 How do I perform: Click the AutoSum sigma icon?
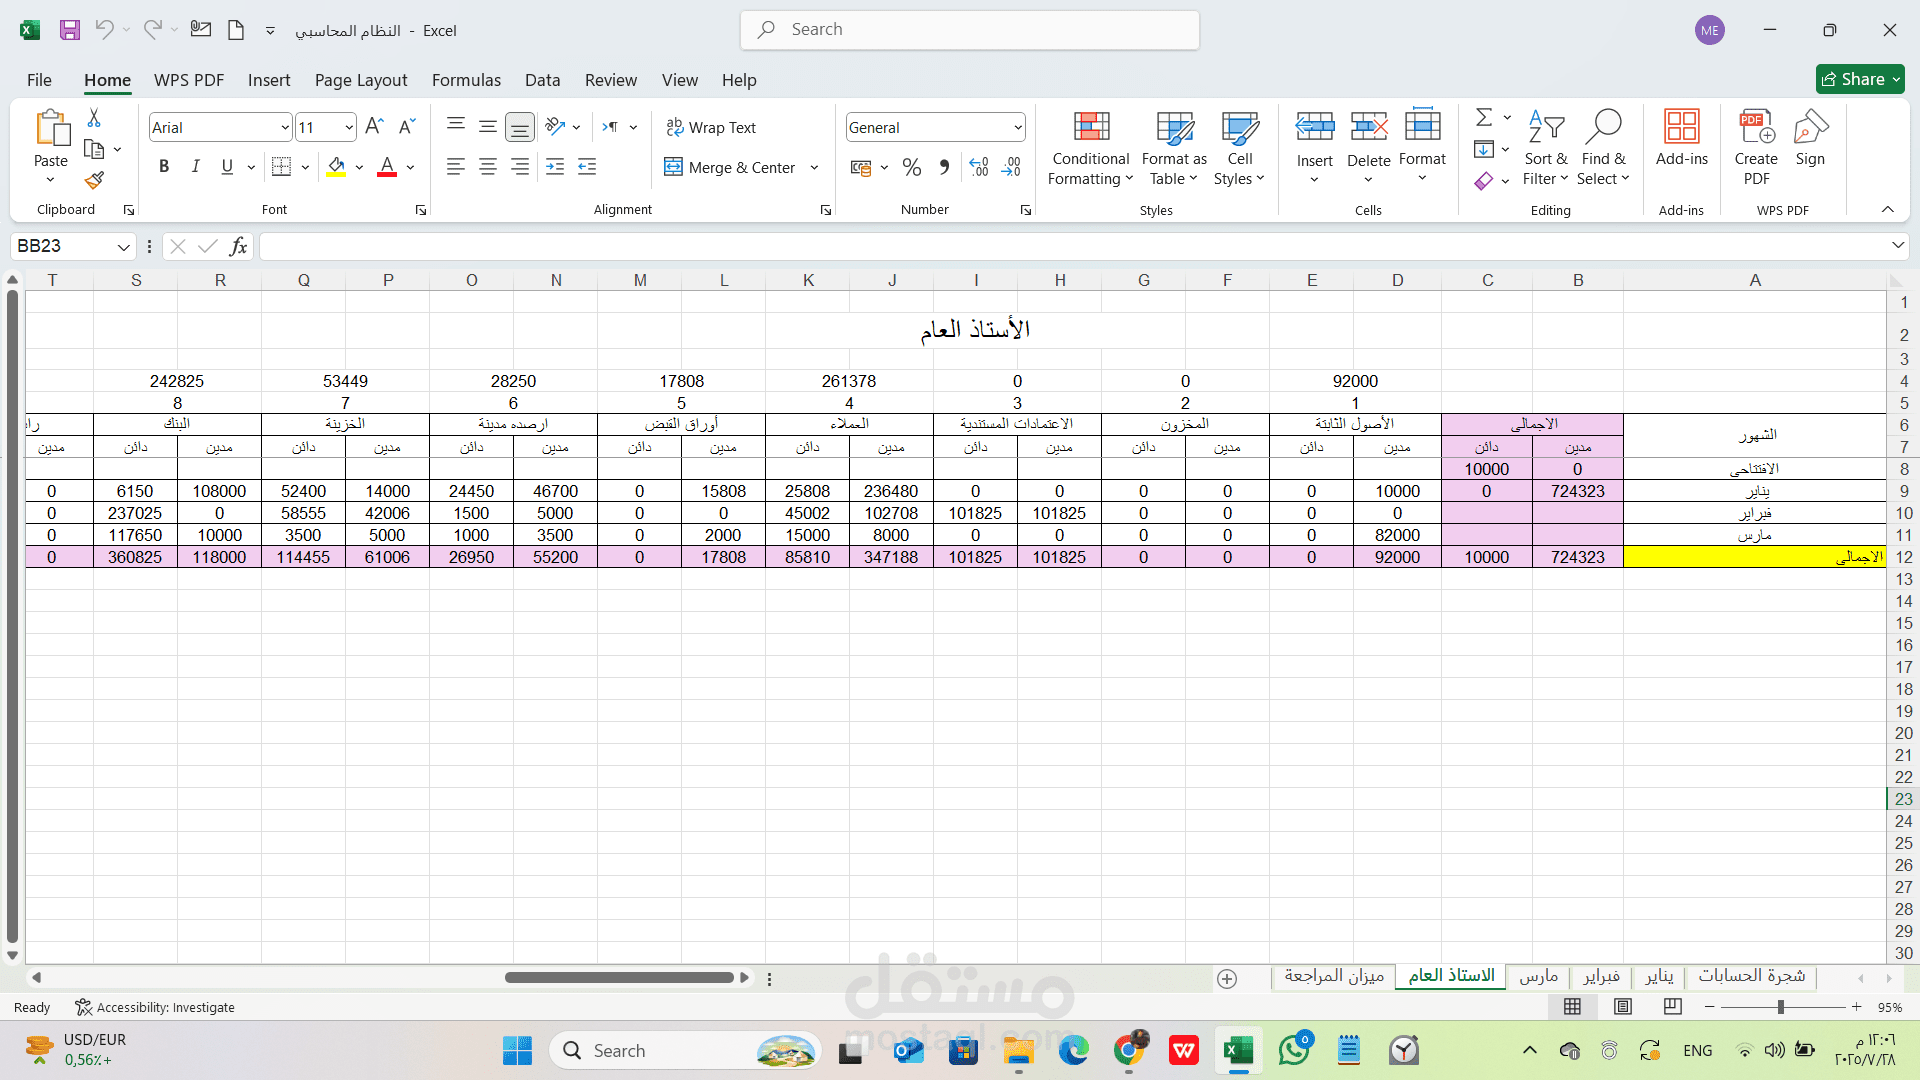[1484, 118]
